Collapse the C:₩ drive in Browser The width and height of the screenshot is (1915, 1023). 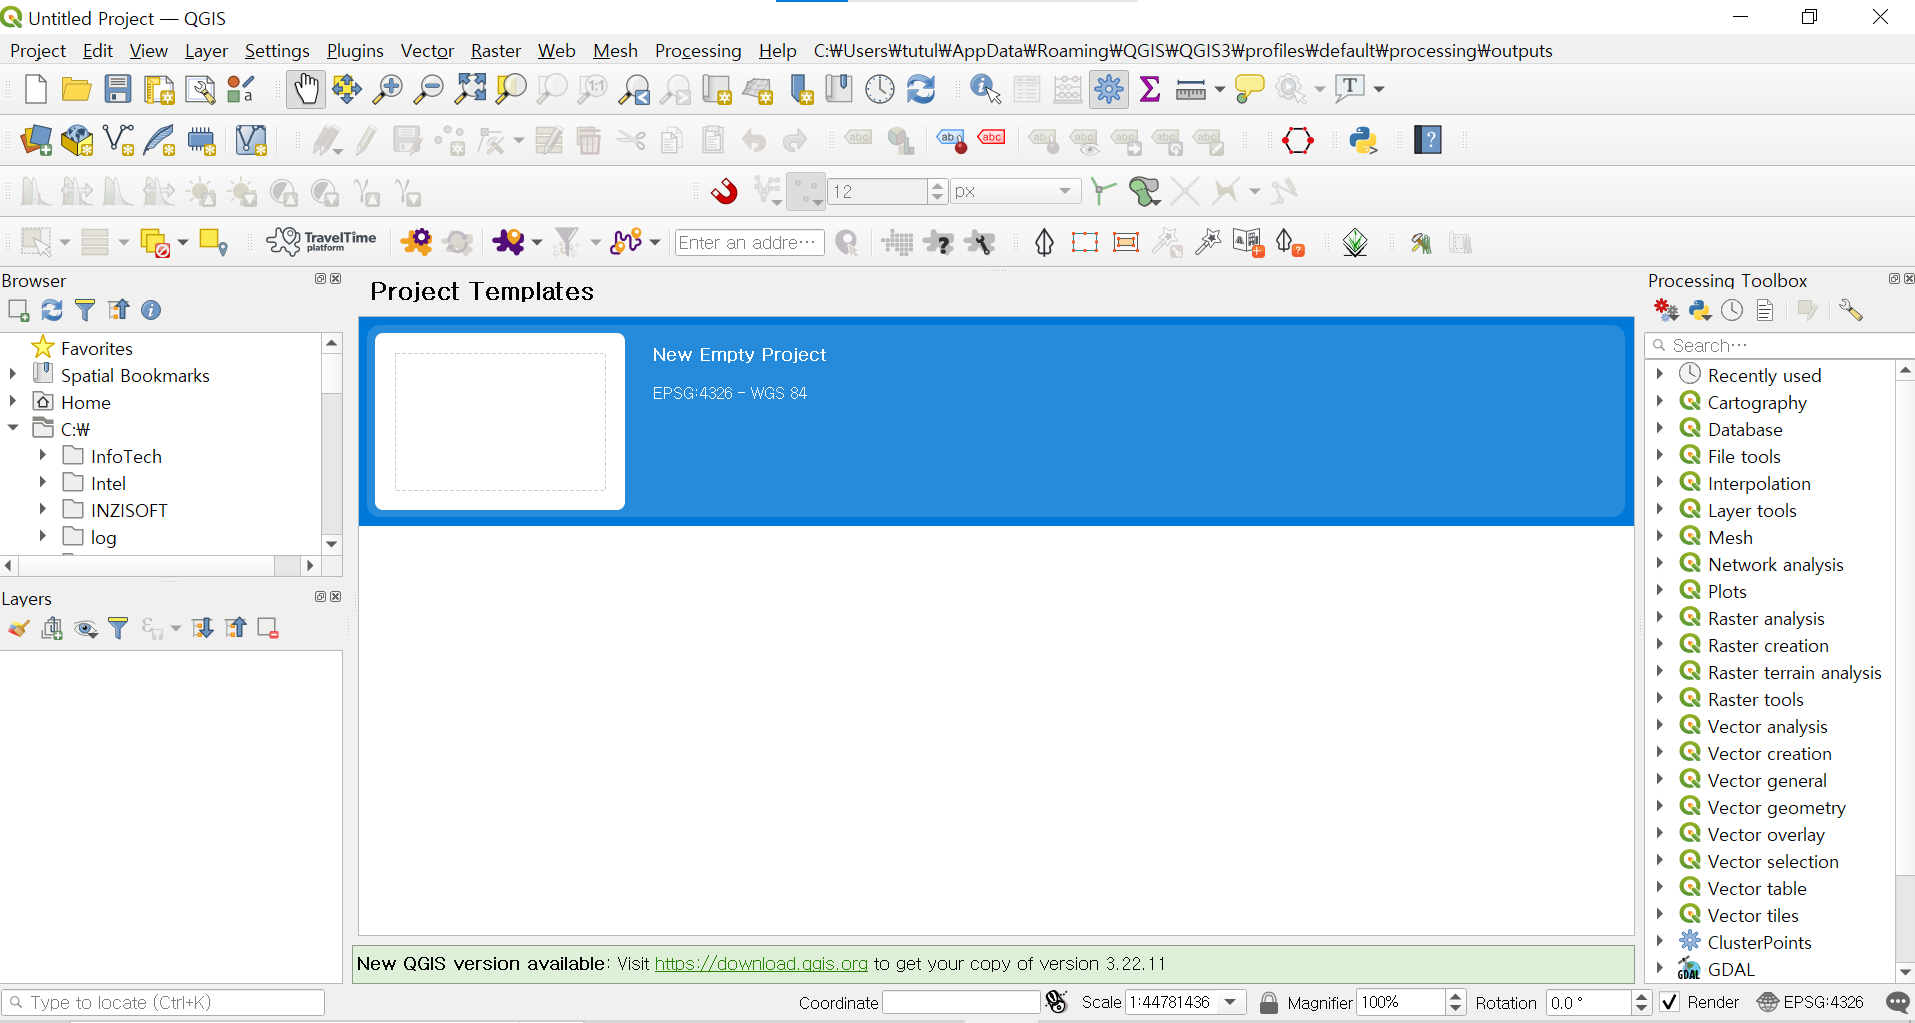pyautogui.click(x=12, y=428)
